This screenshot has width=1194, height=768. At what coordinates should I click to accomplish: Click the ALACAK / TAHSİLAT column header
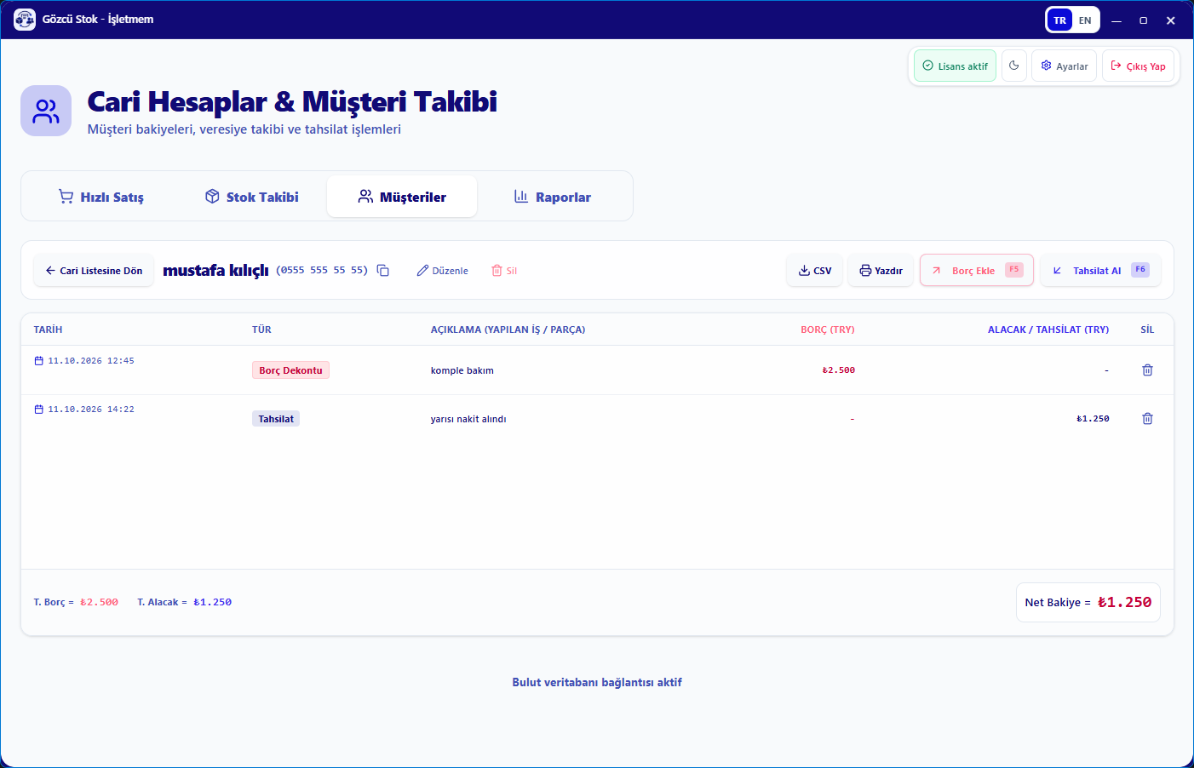click(x=1049, y=330)
